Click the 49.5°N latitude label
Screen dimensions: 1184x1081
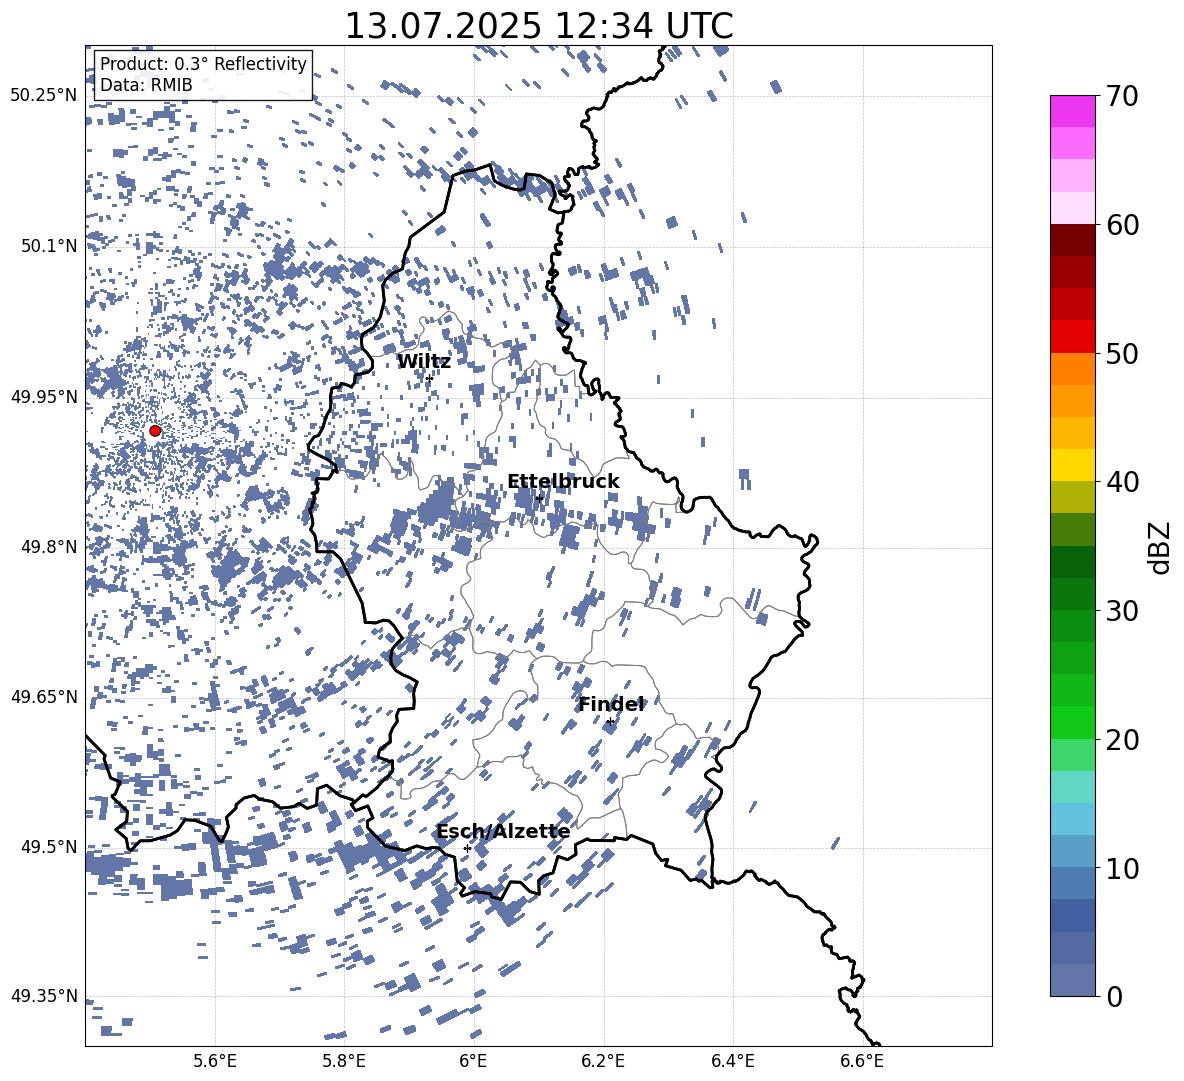point(49,847)
